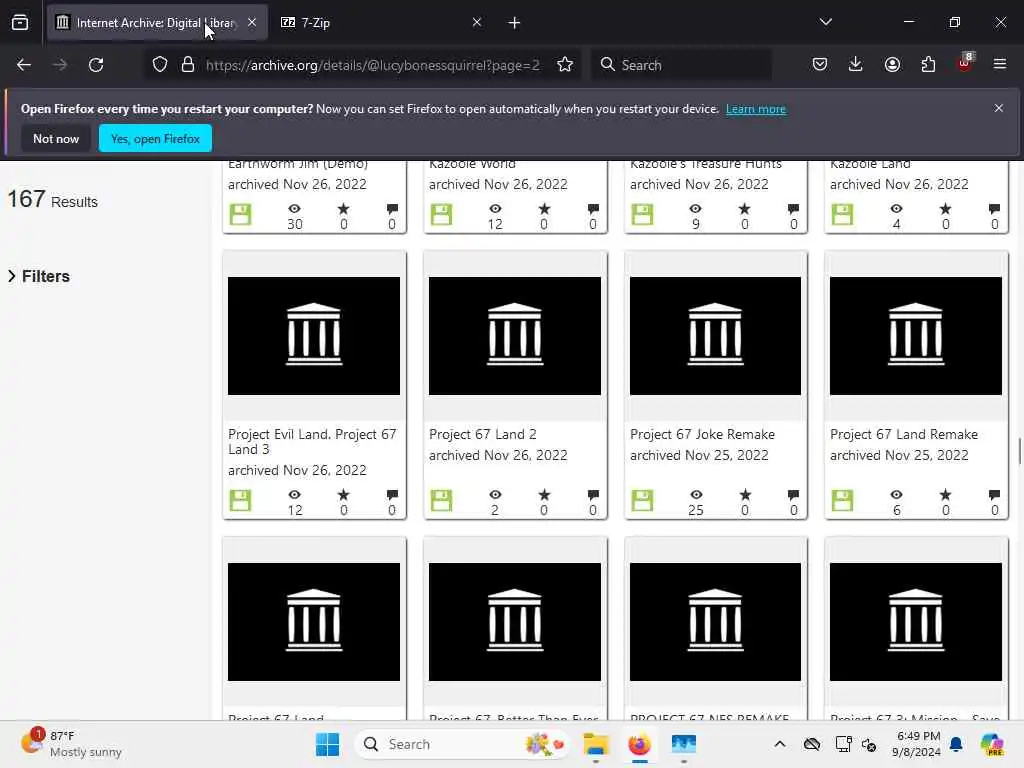1024x768 pixels.
Task: Click the favorites star on Kazoole World card
Action: coord(544,208)
